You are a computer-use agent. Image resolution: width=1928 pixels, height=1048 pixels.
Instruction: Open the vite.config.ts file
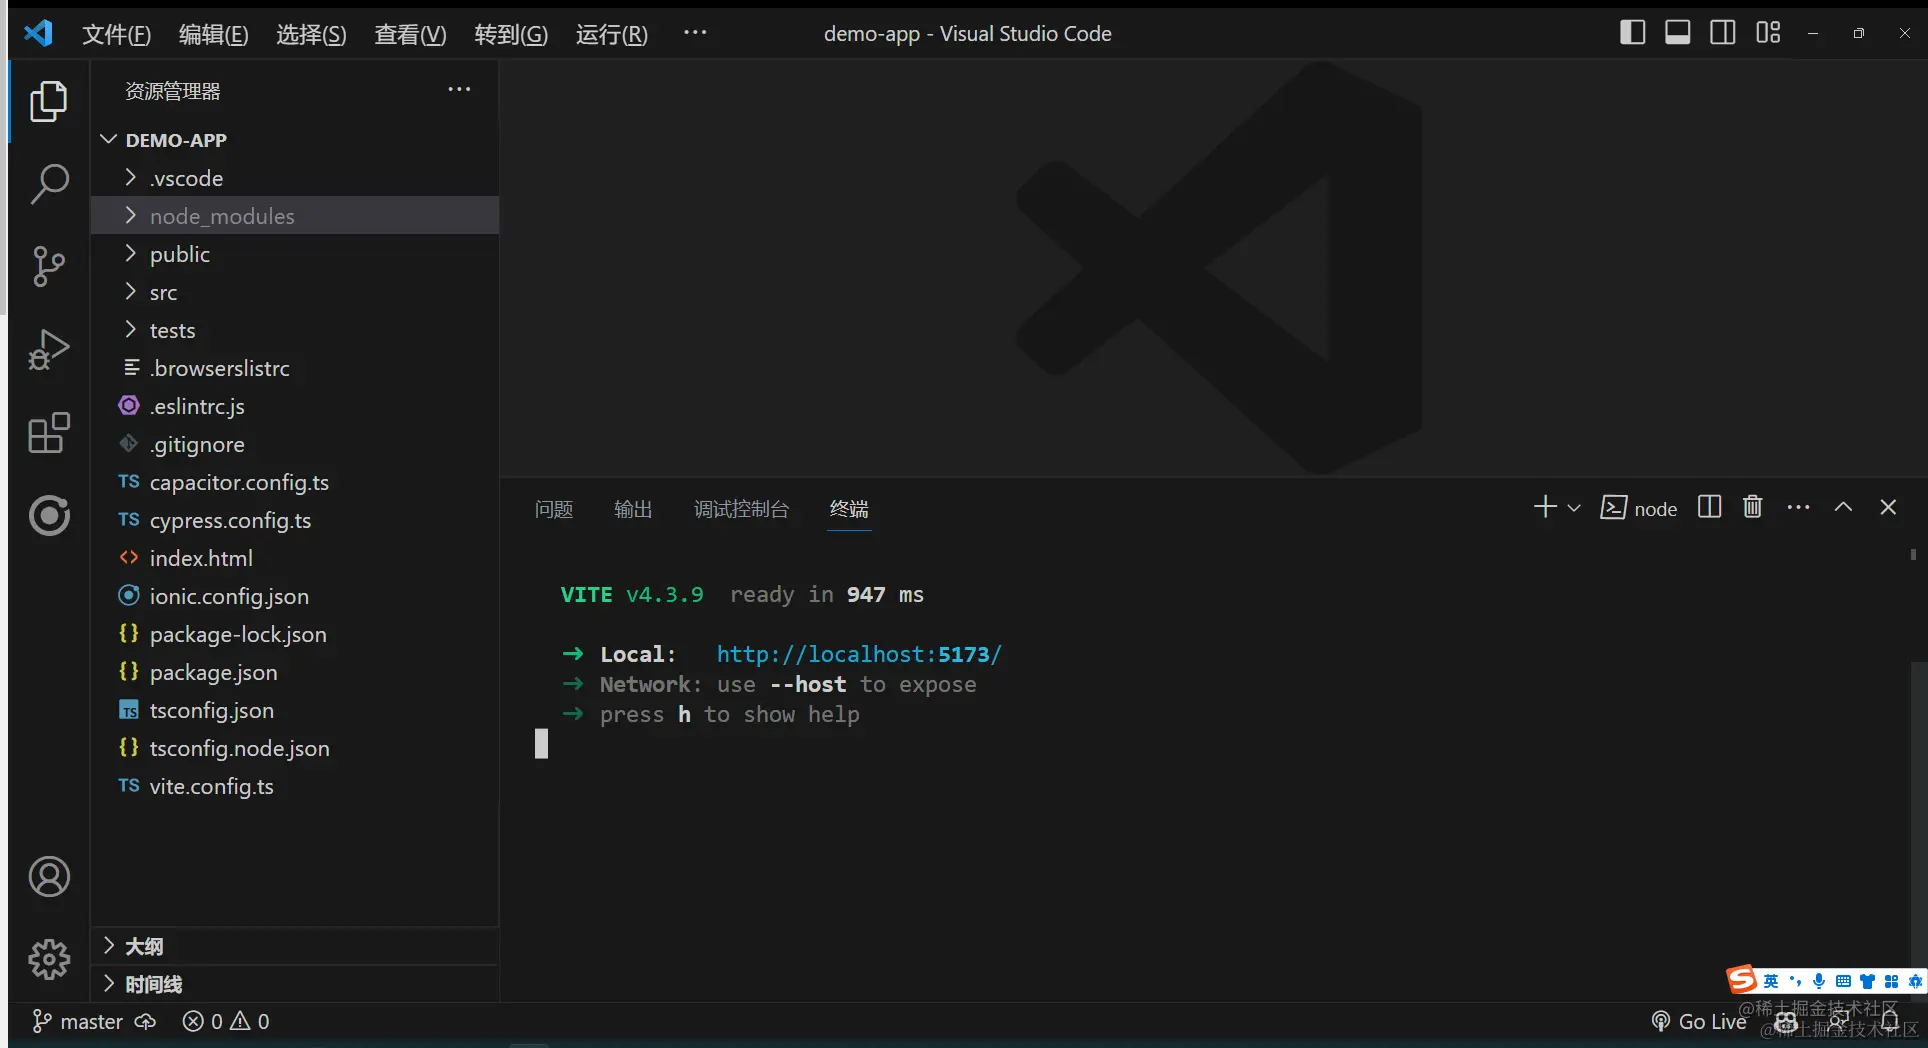click(295, 786)
